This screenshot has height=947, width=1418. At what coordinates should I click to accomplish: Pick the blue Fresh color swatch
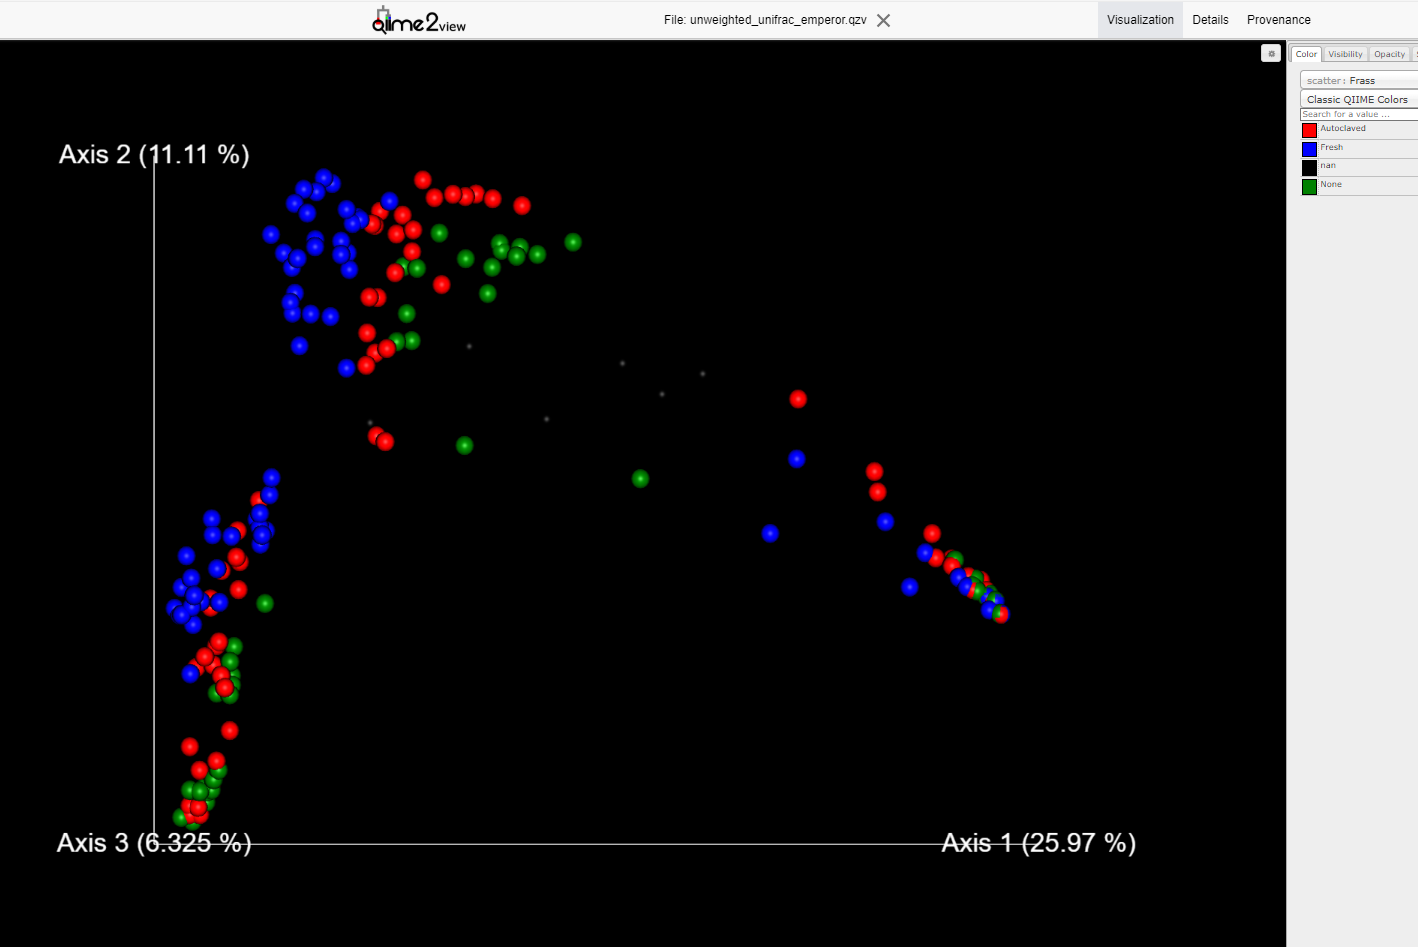pyautogui.click(x=1309, y=149)
